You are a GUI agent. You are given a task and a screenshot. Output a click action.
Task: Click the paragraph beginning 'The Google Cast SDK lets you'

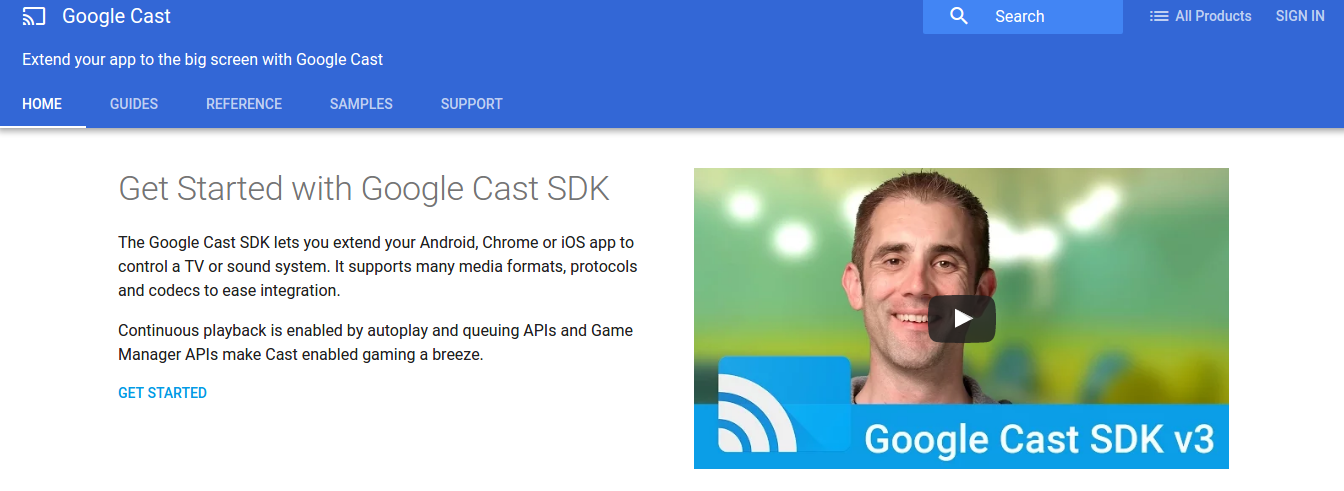tap(378, 267)
